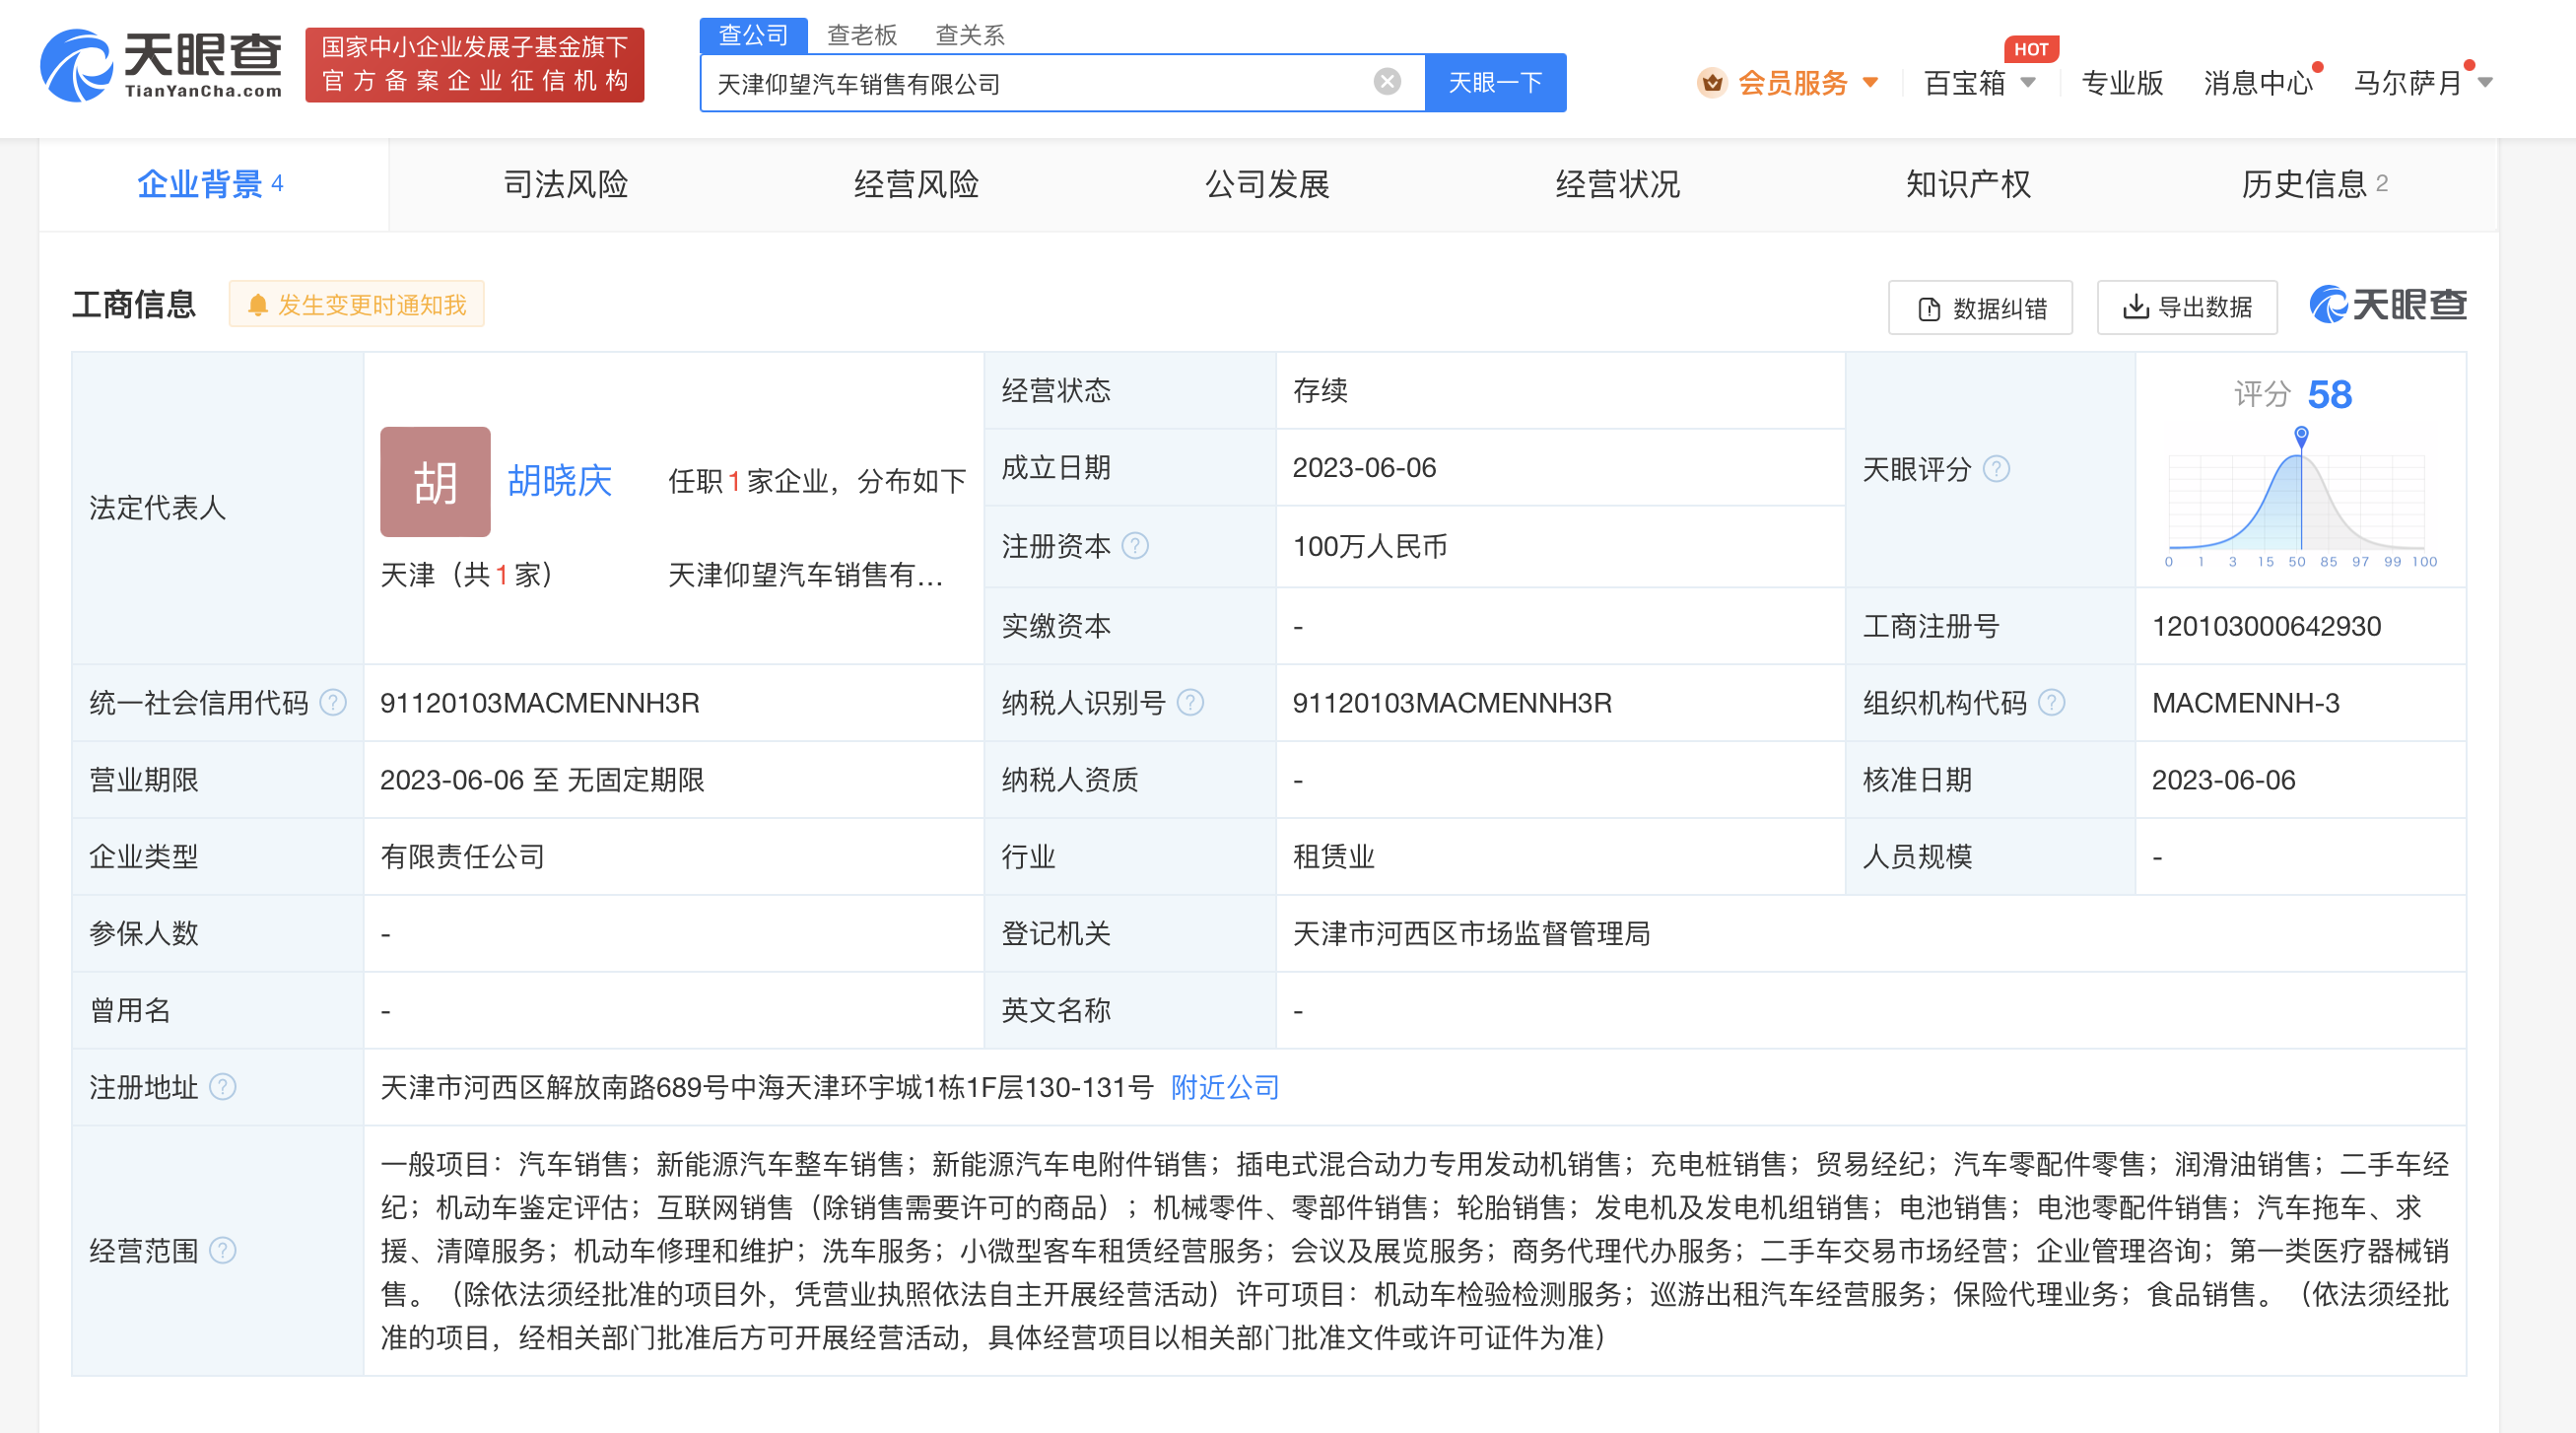The width and height of the screenshot is (2576, 1433).
Task: Click the 导出数据 download button
Action: pos(2187,307)
